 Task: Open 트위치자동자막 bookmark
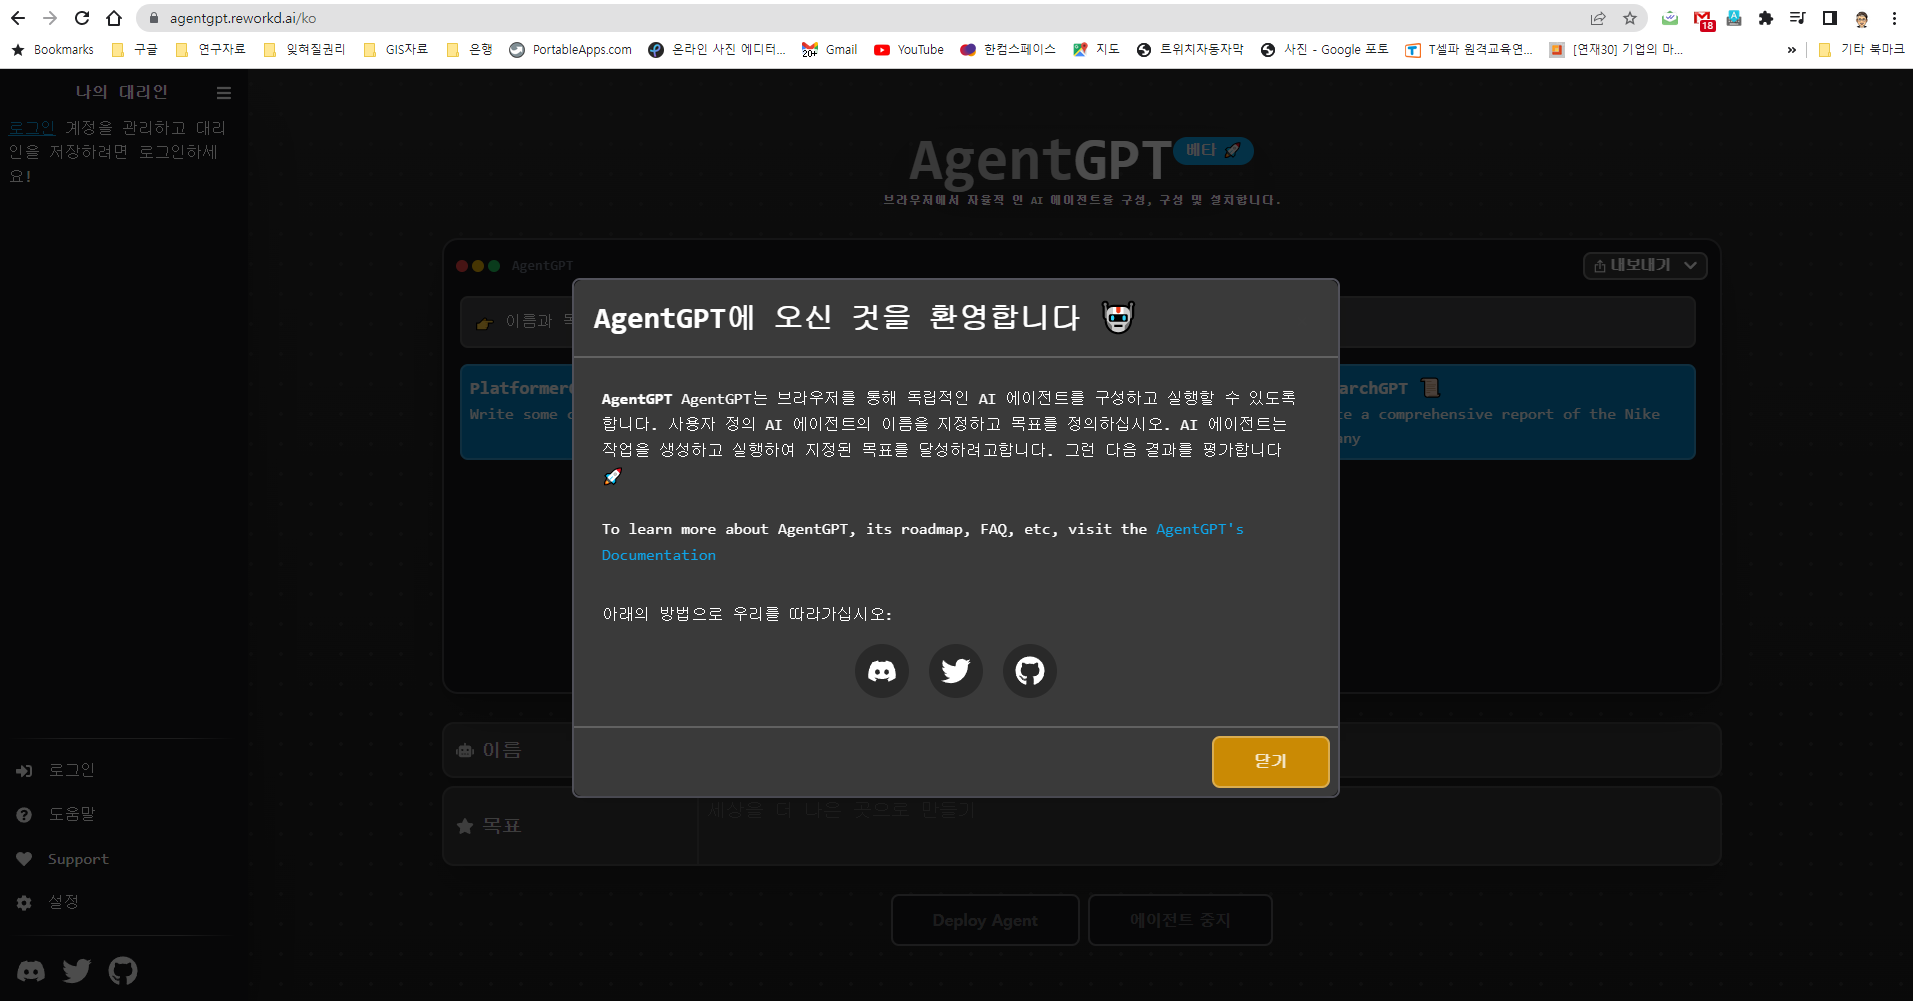click(x=1190, y=50)
